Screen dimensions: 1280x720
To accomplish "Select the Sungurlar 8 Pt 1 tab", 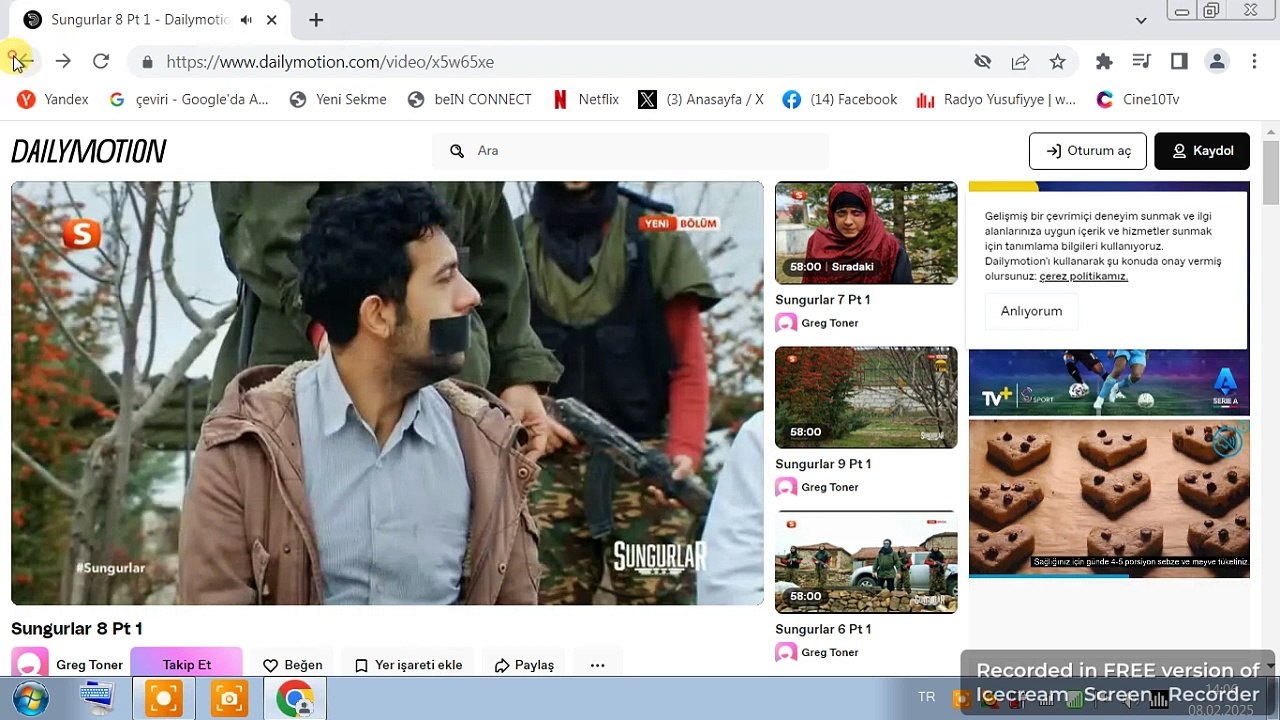I will pyautogui.click(x=150, y=20).
